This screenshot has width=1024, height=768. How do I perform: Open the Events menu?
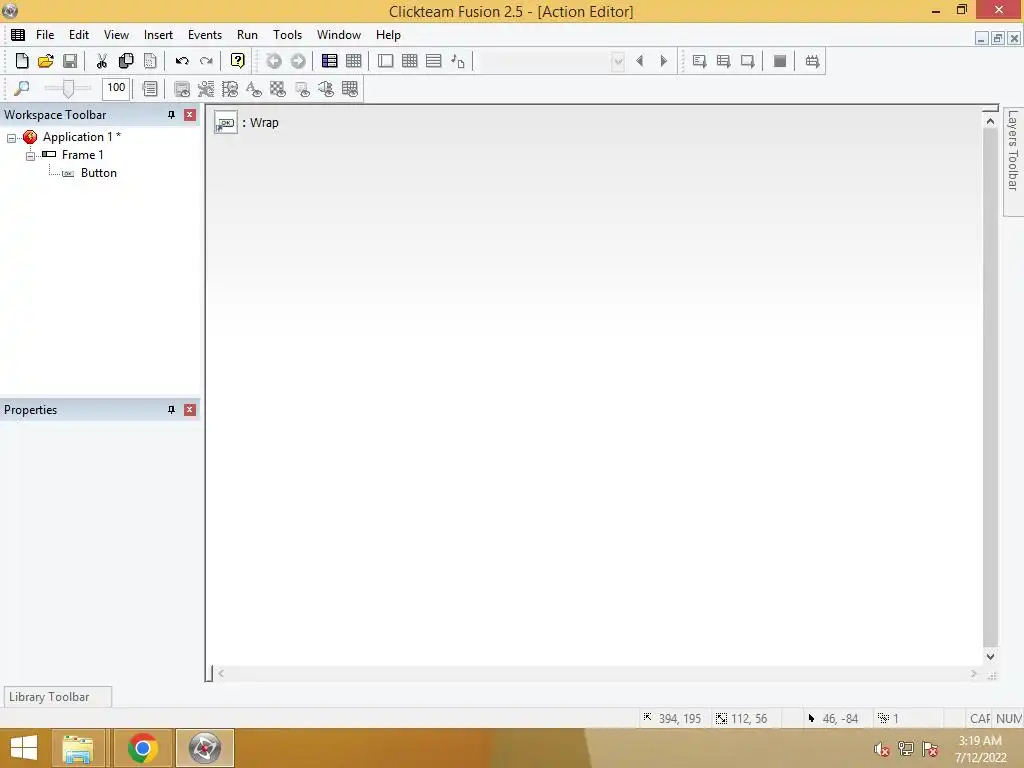205,35
